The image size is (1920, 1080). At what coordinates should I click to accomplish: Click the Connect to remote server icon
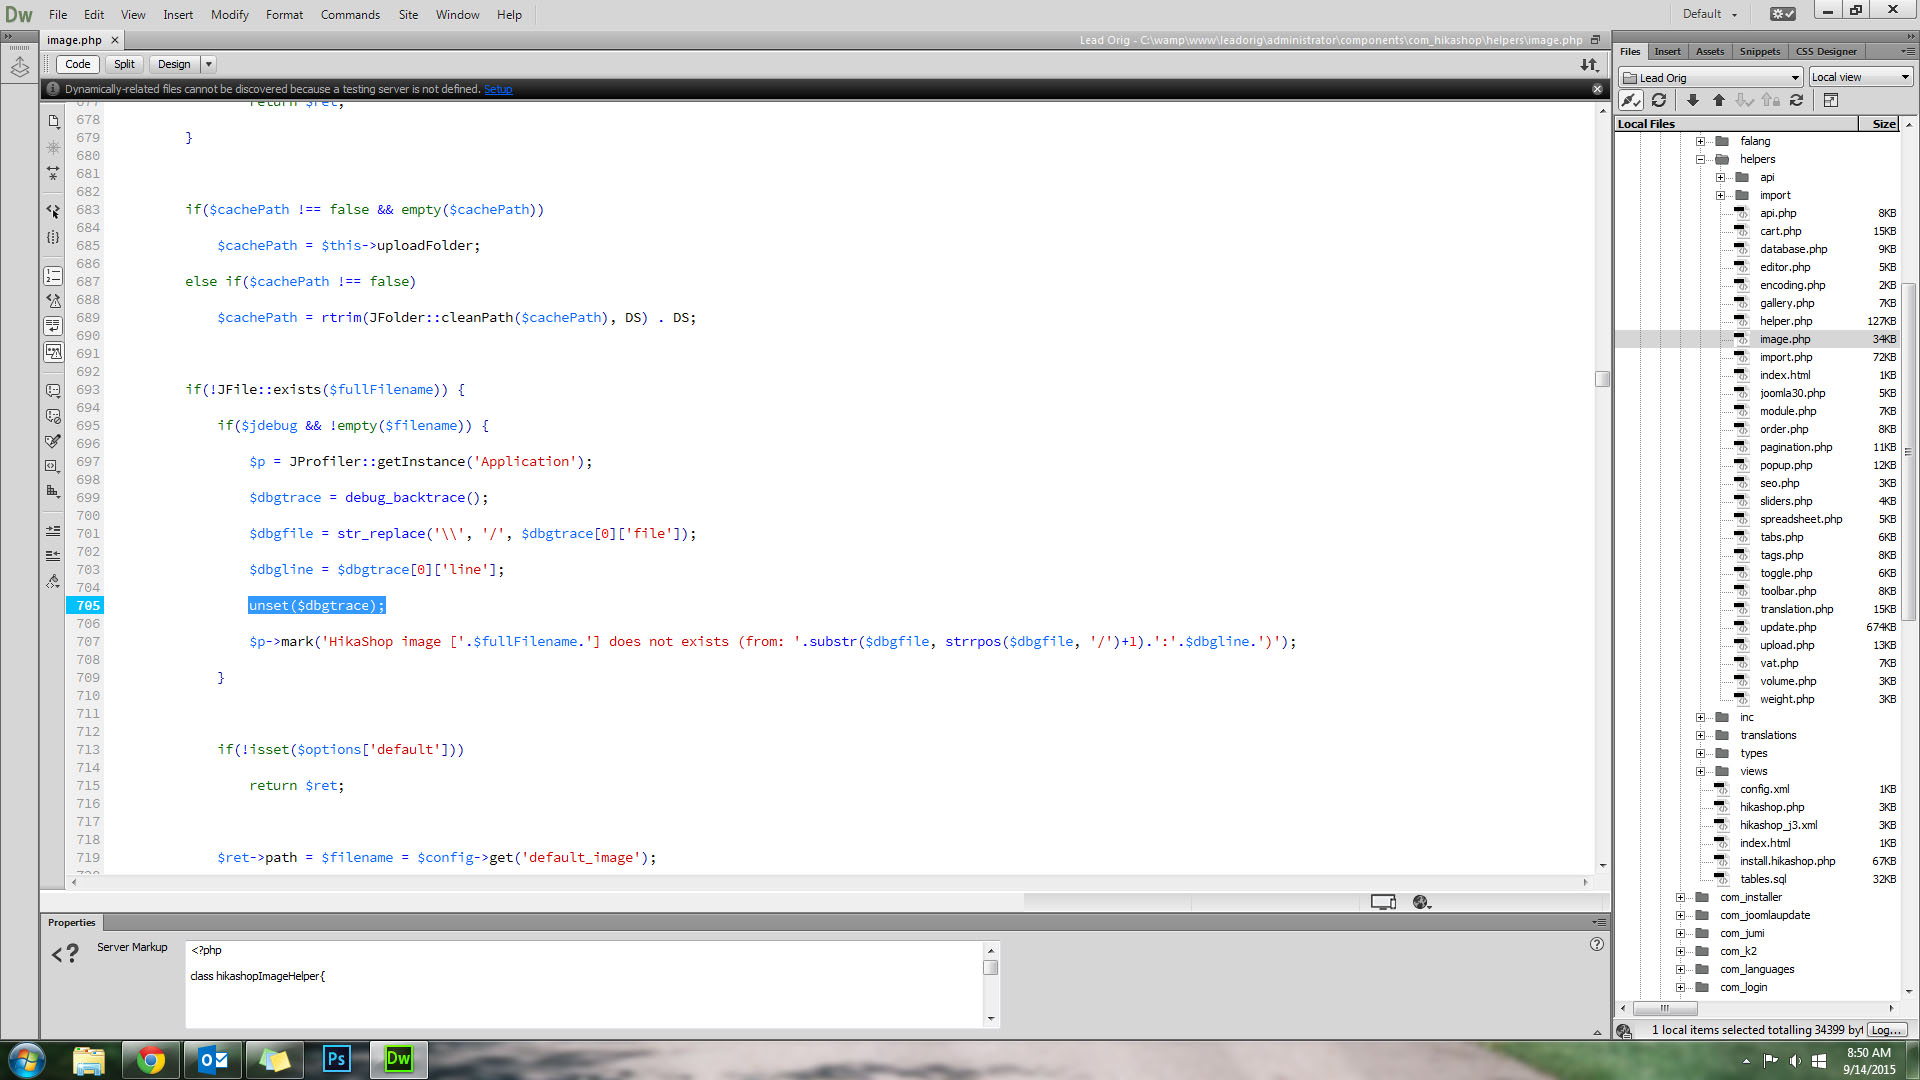click(1631, 100)
